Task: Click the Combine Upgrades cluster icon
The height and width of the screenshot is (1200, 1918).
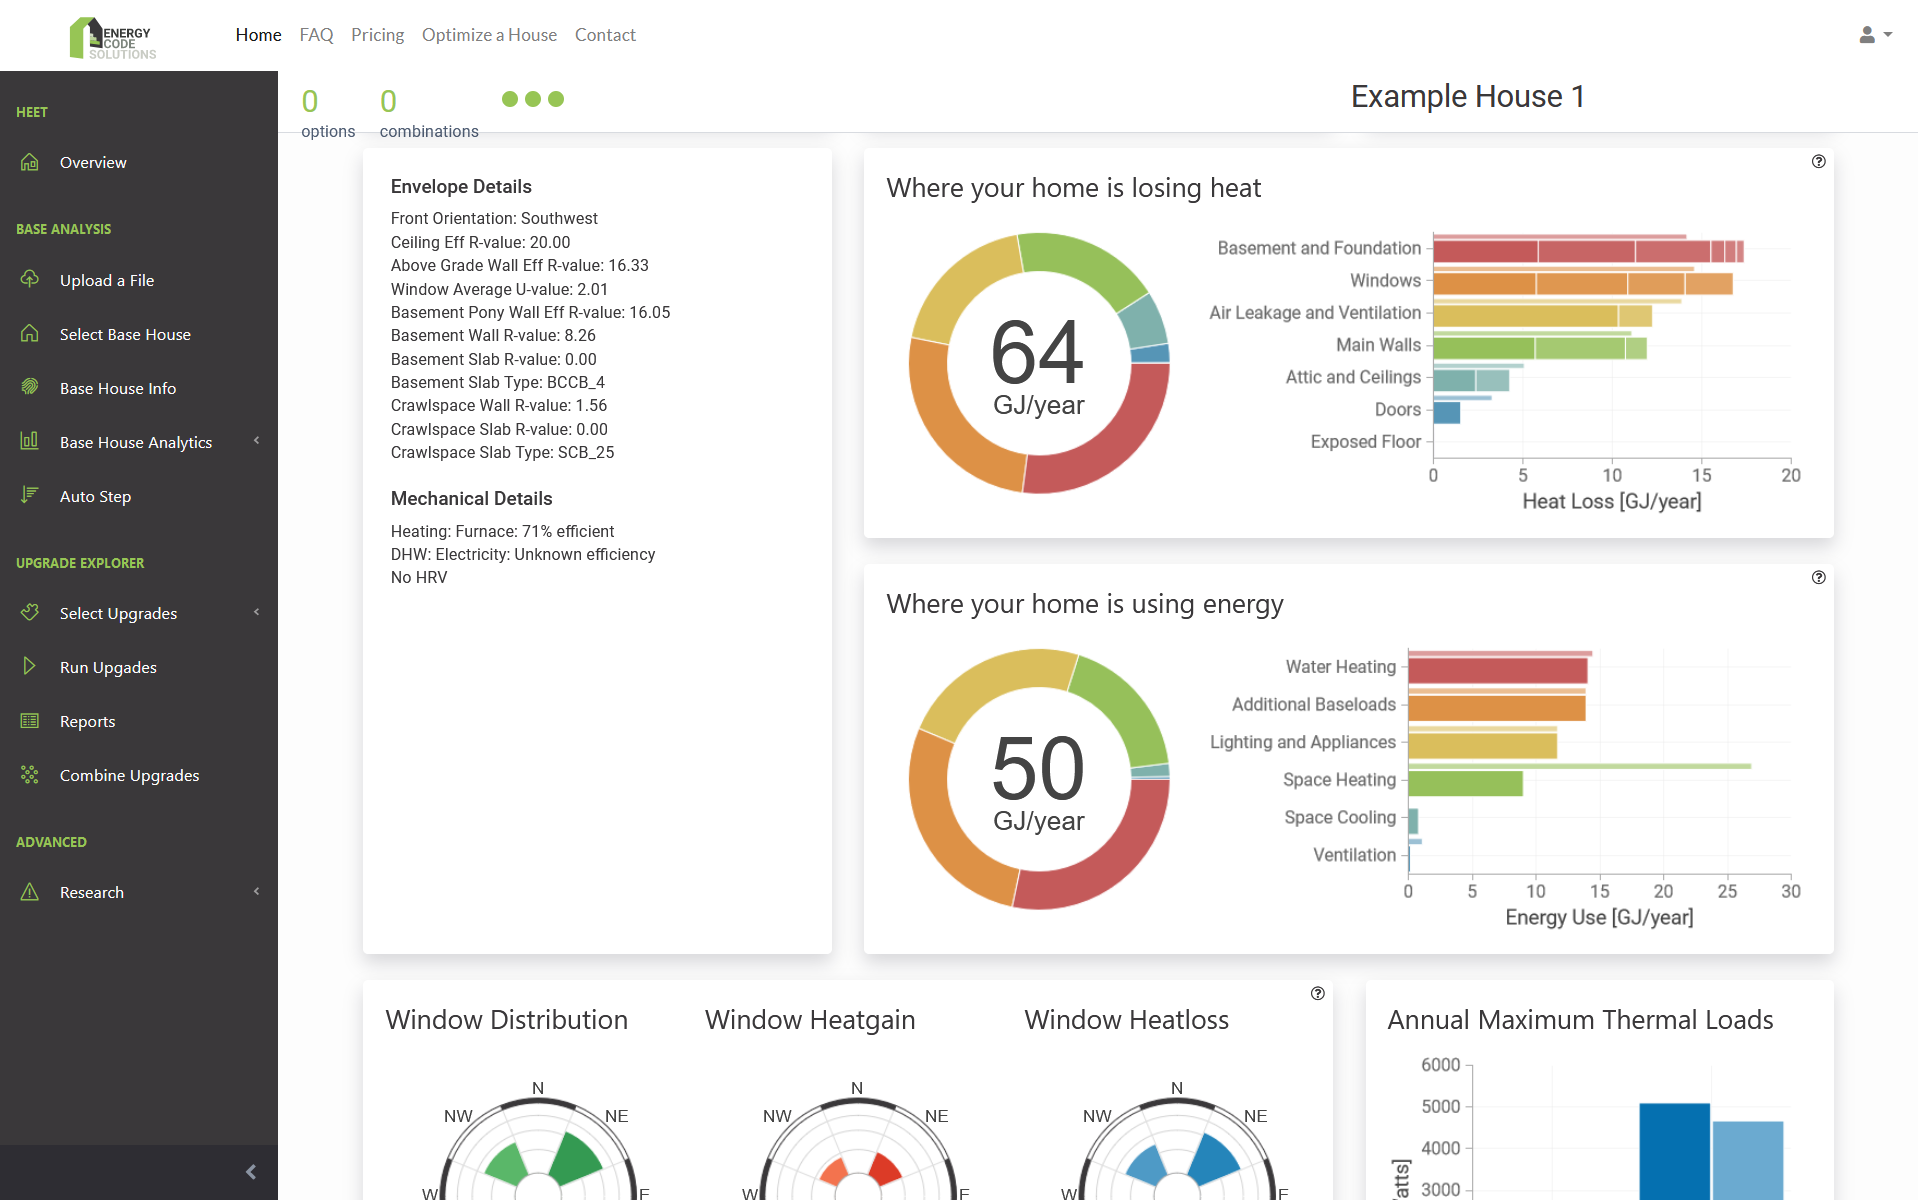Action: [29, 775]
